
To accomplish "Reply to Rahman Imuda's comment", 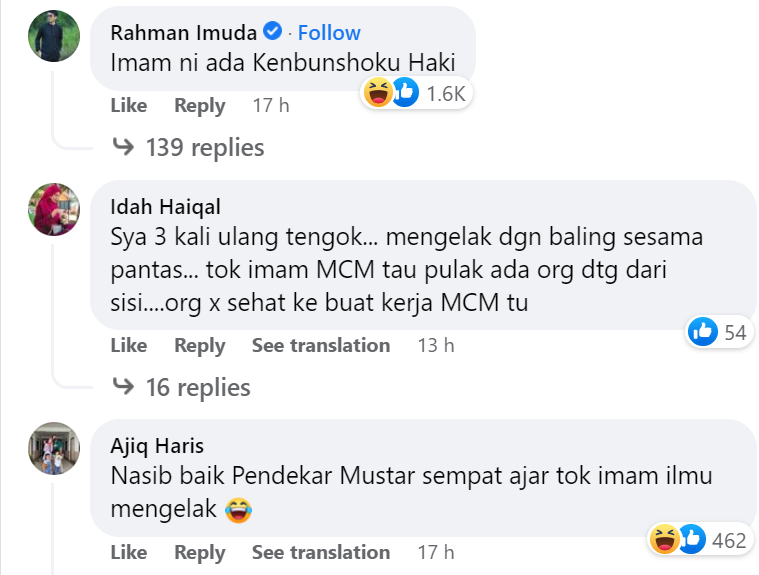I will click(199, 105).
